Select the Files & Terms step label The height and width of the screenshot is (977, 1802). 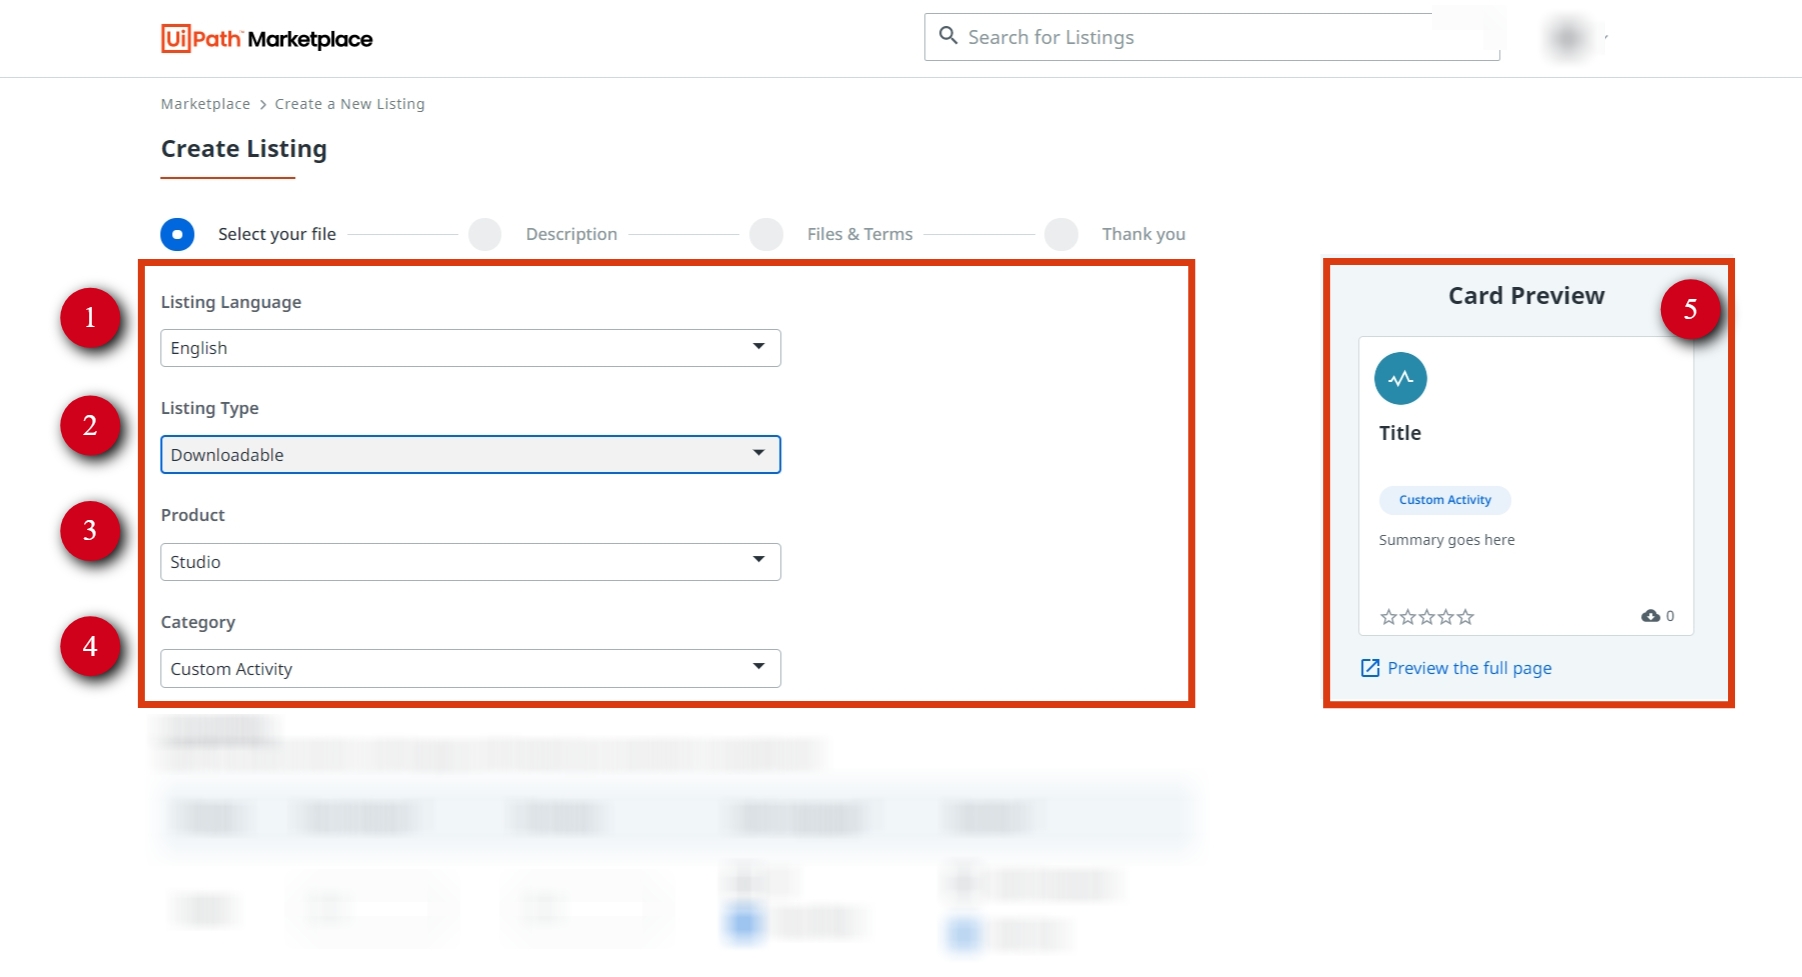pyautogui.click(x=859, y=234)
